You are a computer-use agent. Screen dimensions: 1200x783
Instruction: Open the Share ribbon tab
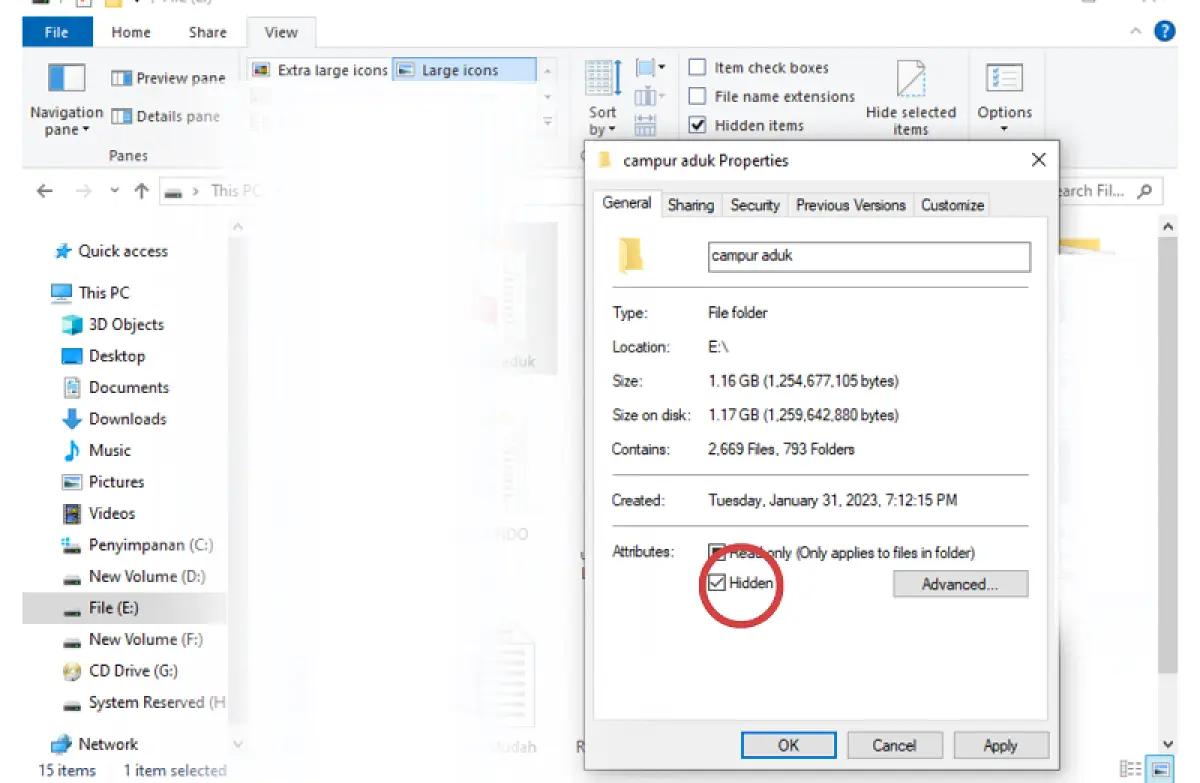[x=206, y=32]
